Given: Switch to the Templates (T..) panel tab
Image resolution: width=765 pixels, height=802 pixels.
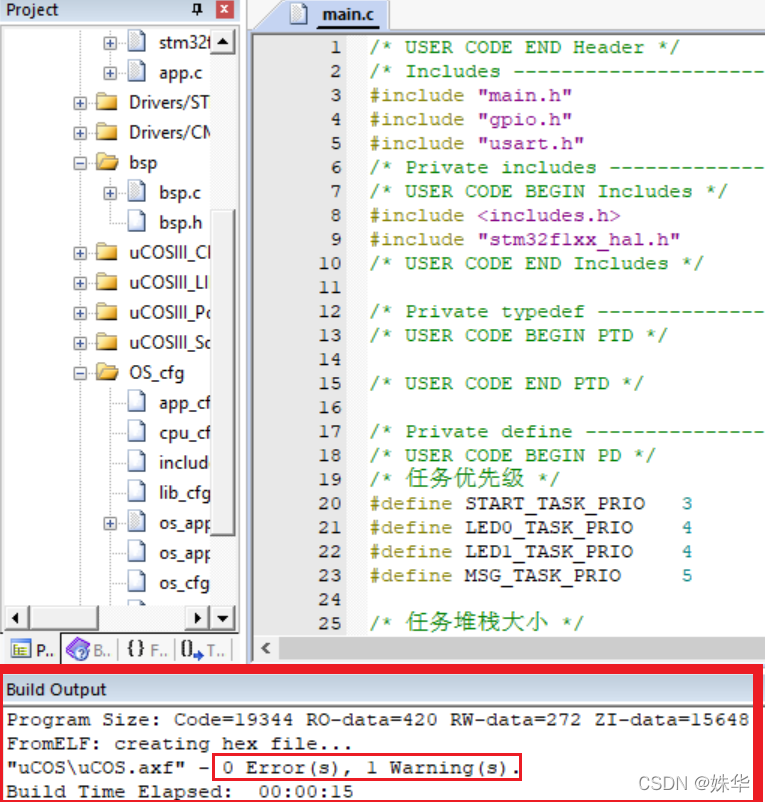Looking at the screenshot, I should [x=203, y=650].
